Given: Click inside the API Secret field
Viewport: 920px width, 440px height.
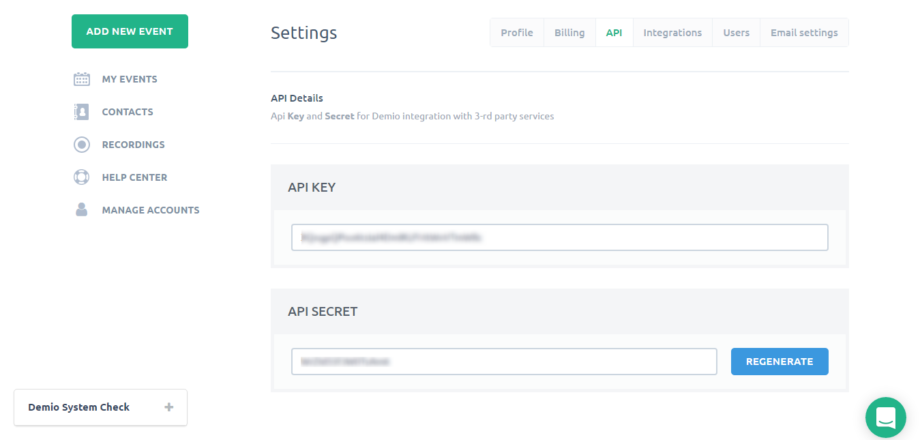Looking at the screenshot, I should pos(503,361).
